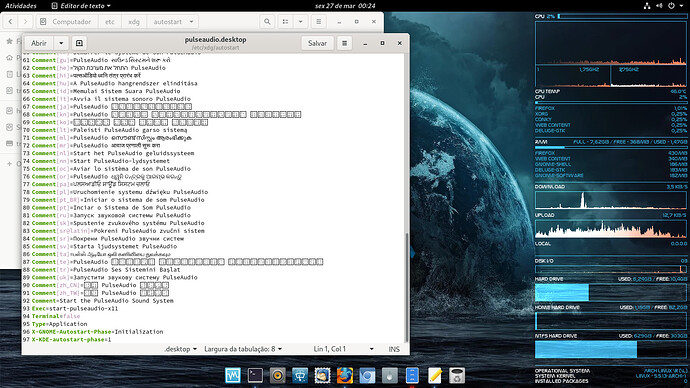Click the search icon in Files window
690x388 pixels.
click(267, 22)
